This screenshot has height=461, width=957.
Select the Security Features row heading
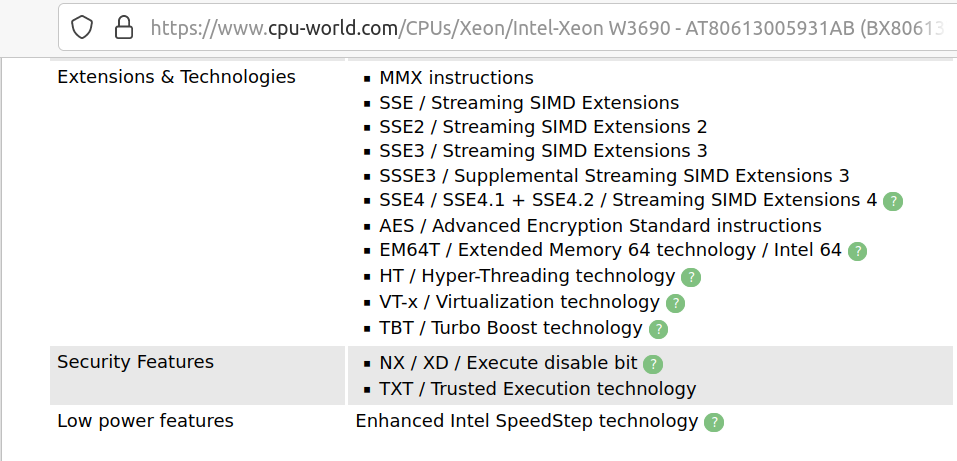pos(135,362)
